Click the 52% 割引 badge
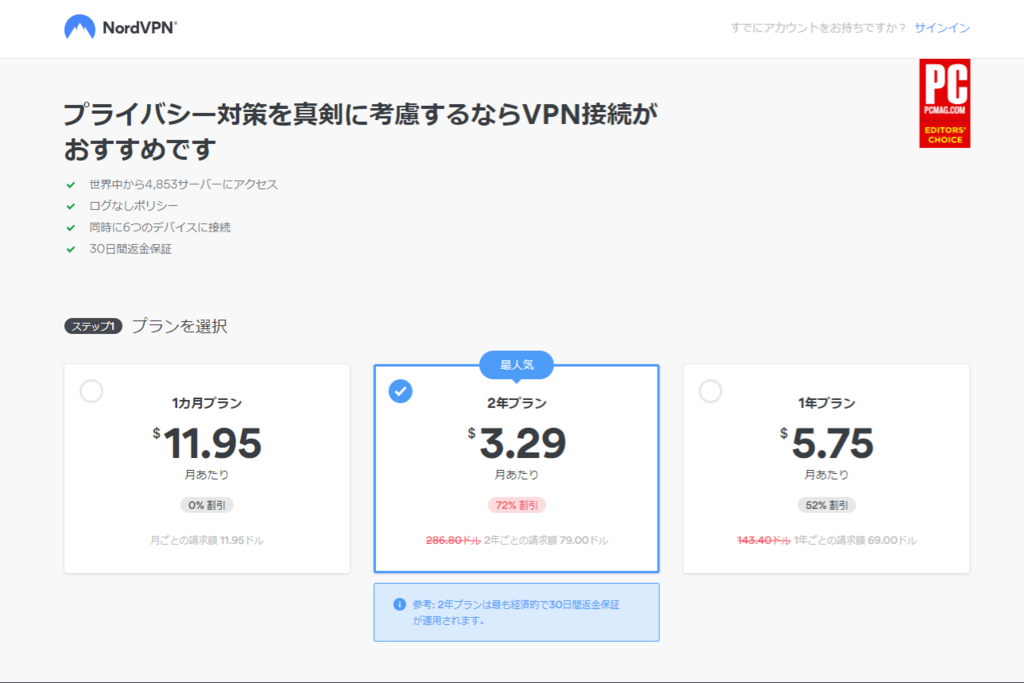The height and width of the screenshot is (683, 1024). (x=825, y=505)
